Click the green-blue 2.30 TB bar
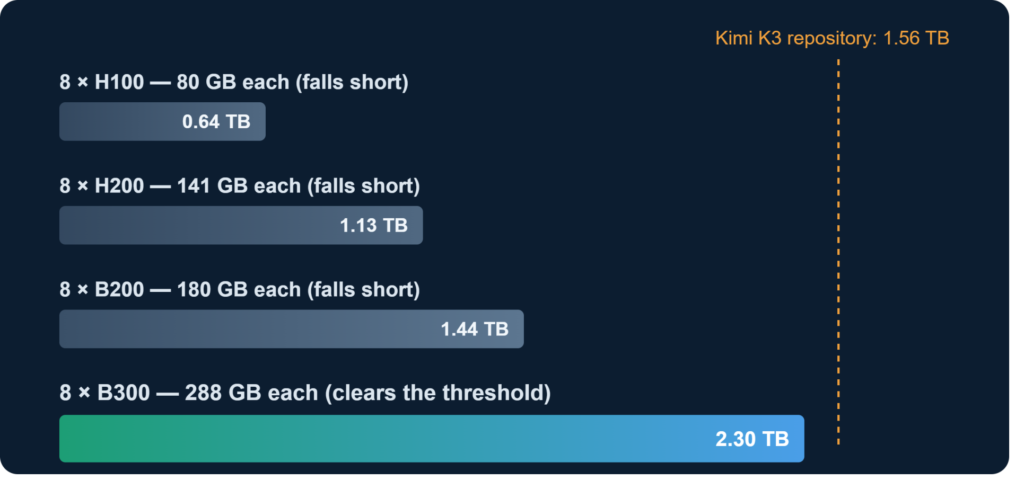 pos(432,439)
